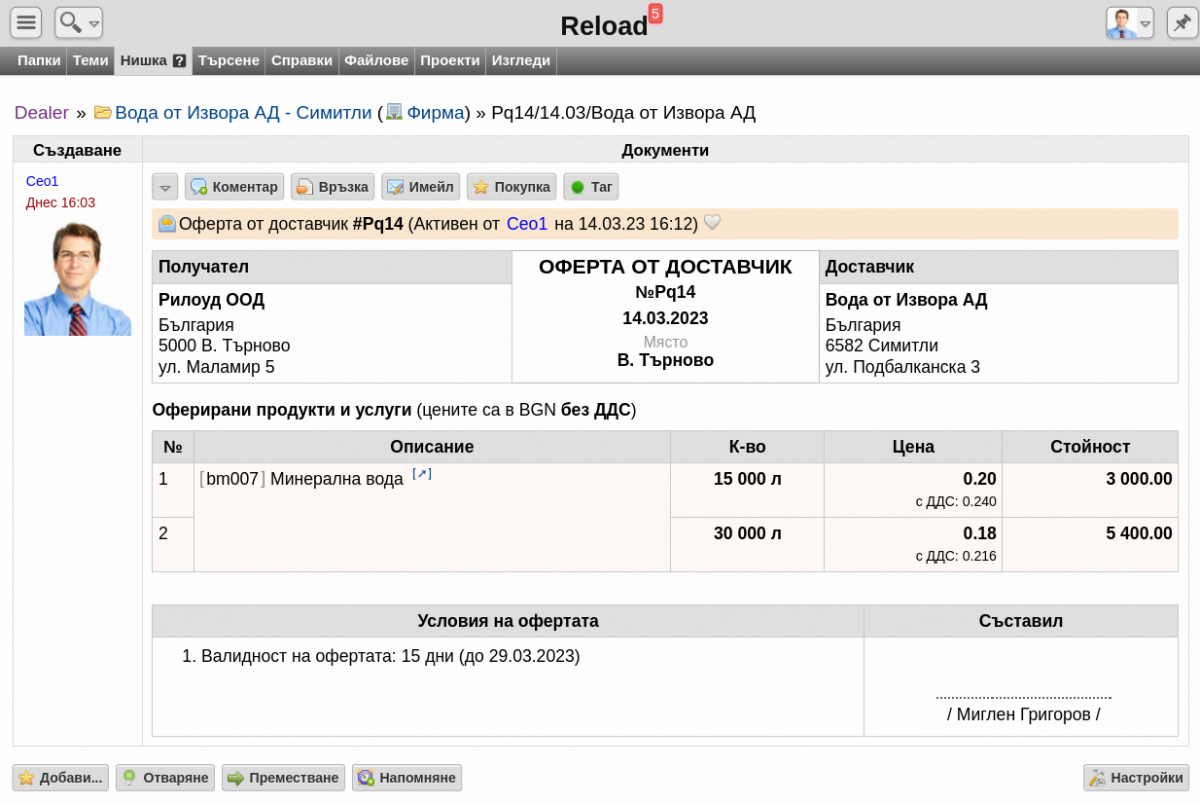Viewport: 1200px width, 804px height.
Task: Click the Преместване button
Action: pos(283,778)
